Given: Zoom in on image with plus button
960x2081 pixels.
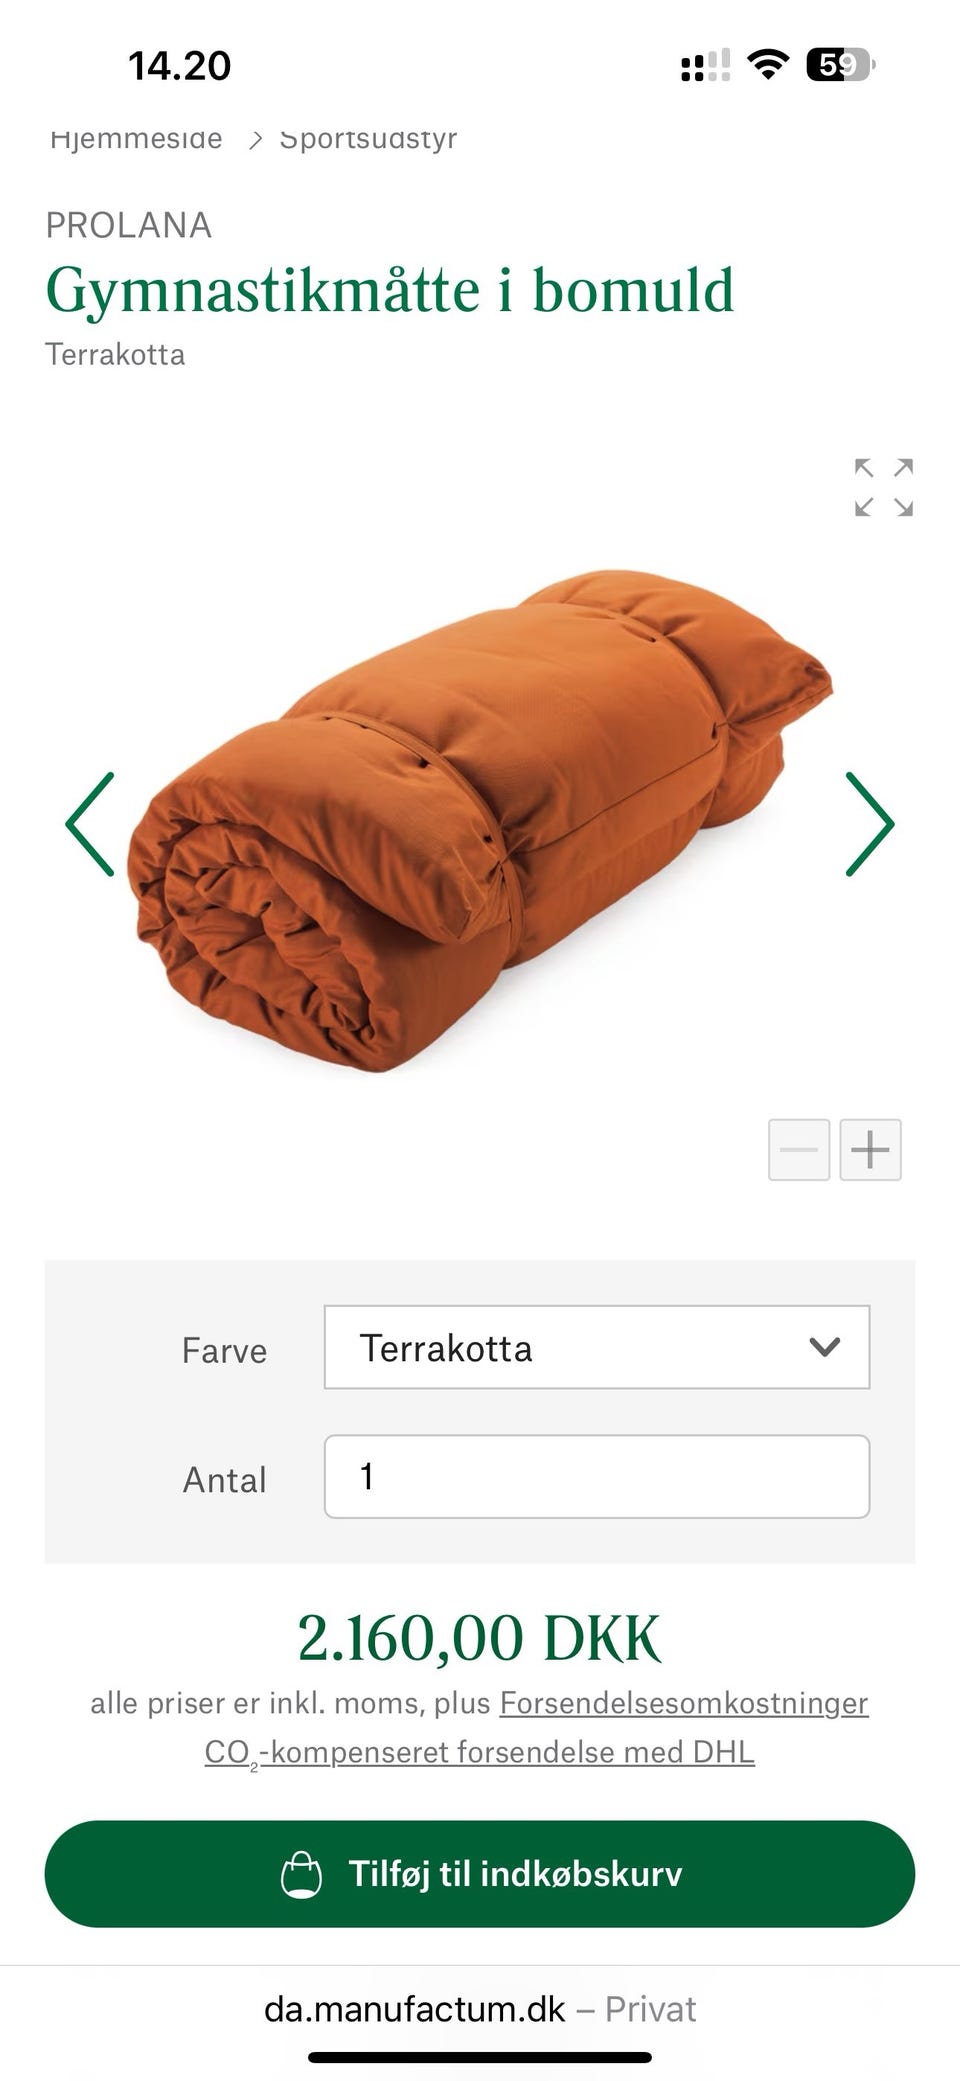Looking at the screenshot, I should (x=870, y=1150).
